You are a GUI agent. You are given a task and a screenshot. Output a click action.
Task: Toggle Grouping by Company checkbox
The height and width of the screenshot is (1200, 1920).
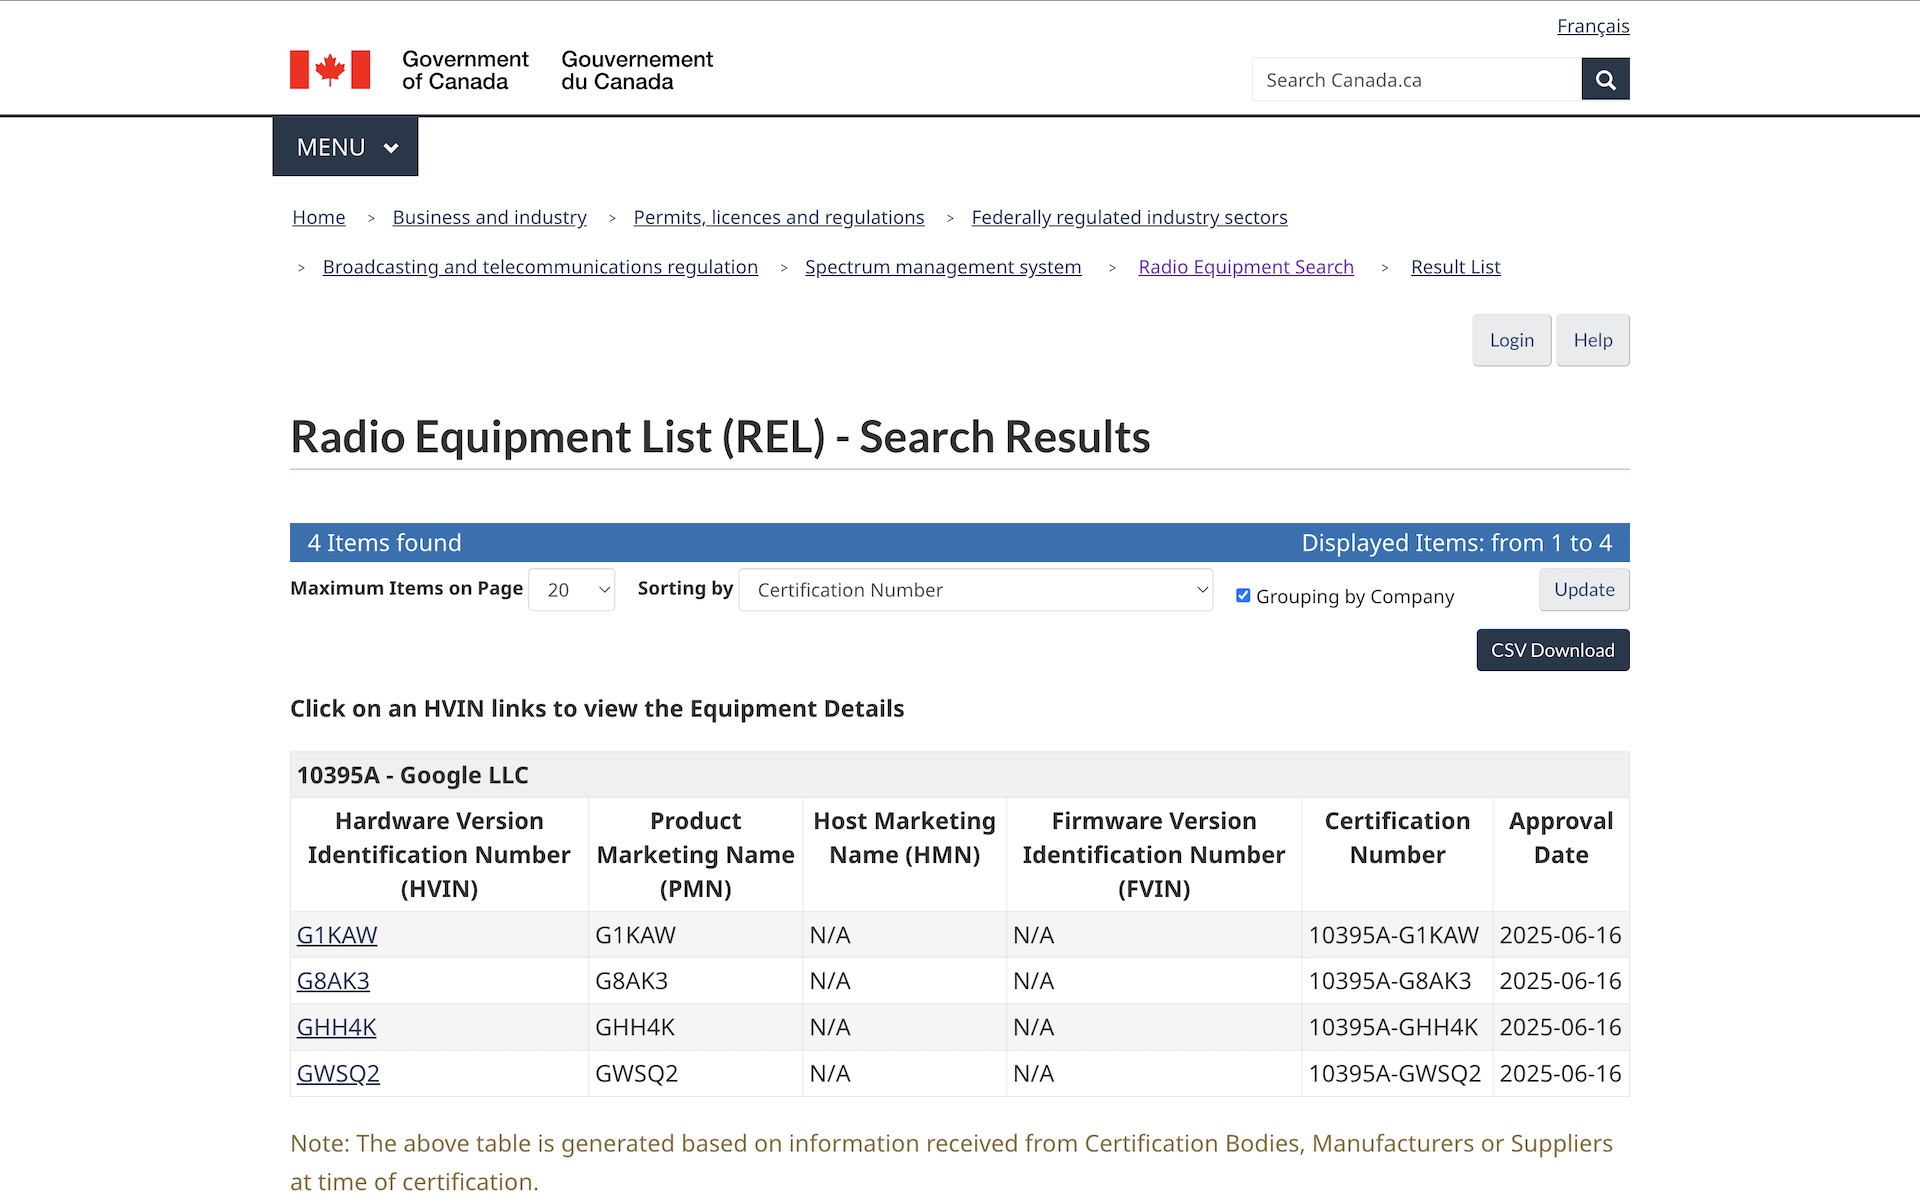(1243, 595)
